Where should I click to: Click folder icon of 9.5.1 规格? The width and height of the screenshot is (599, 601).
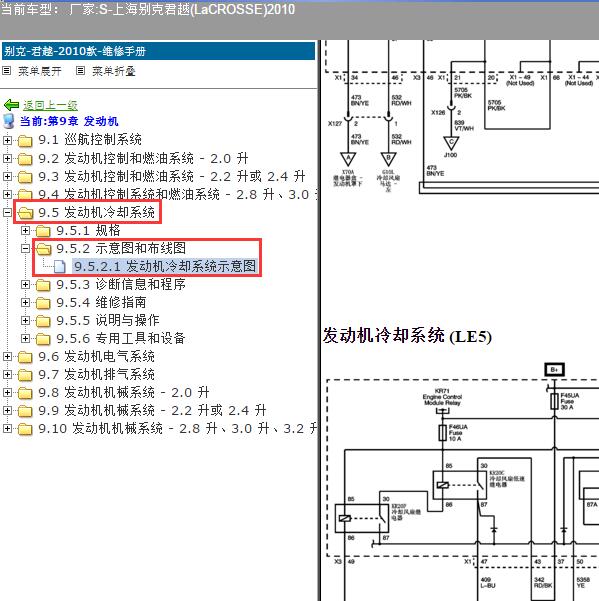43,231
